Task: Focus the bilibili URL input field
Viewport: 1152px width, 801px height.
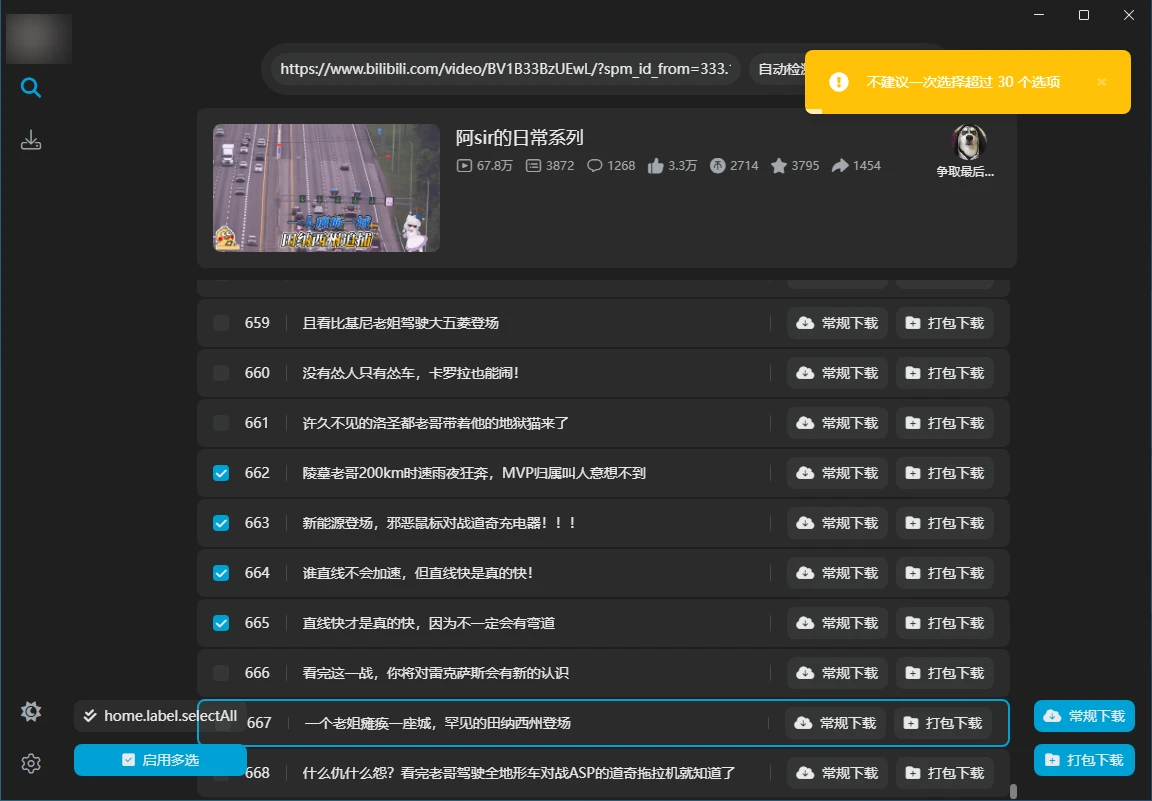Action: (x=505, y=69)
